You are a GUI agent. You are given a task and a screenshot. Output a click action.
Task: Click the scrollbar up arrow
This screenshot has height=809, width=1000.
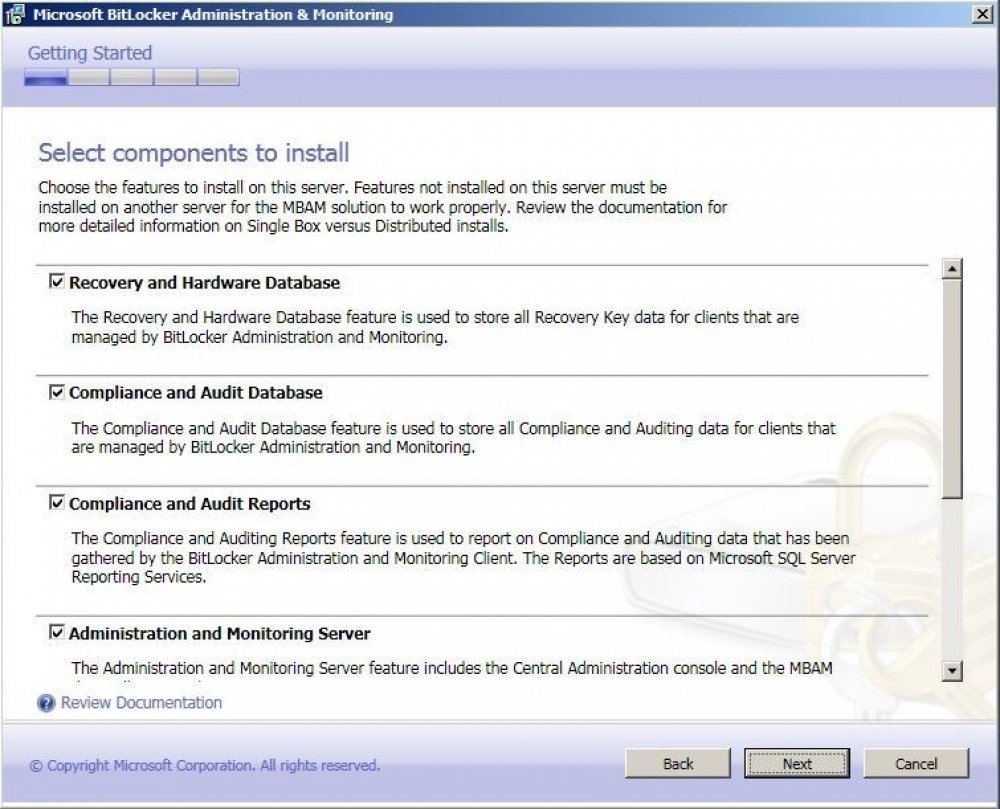coord(952,269)
